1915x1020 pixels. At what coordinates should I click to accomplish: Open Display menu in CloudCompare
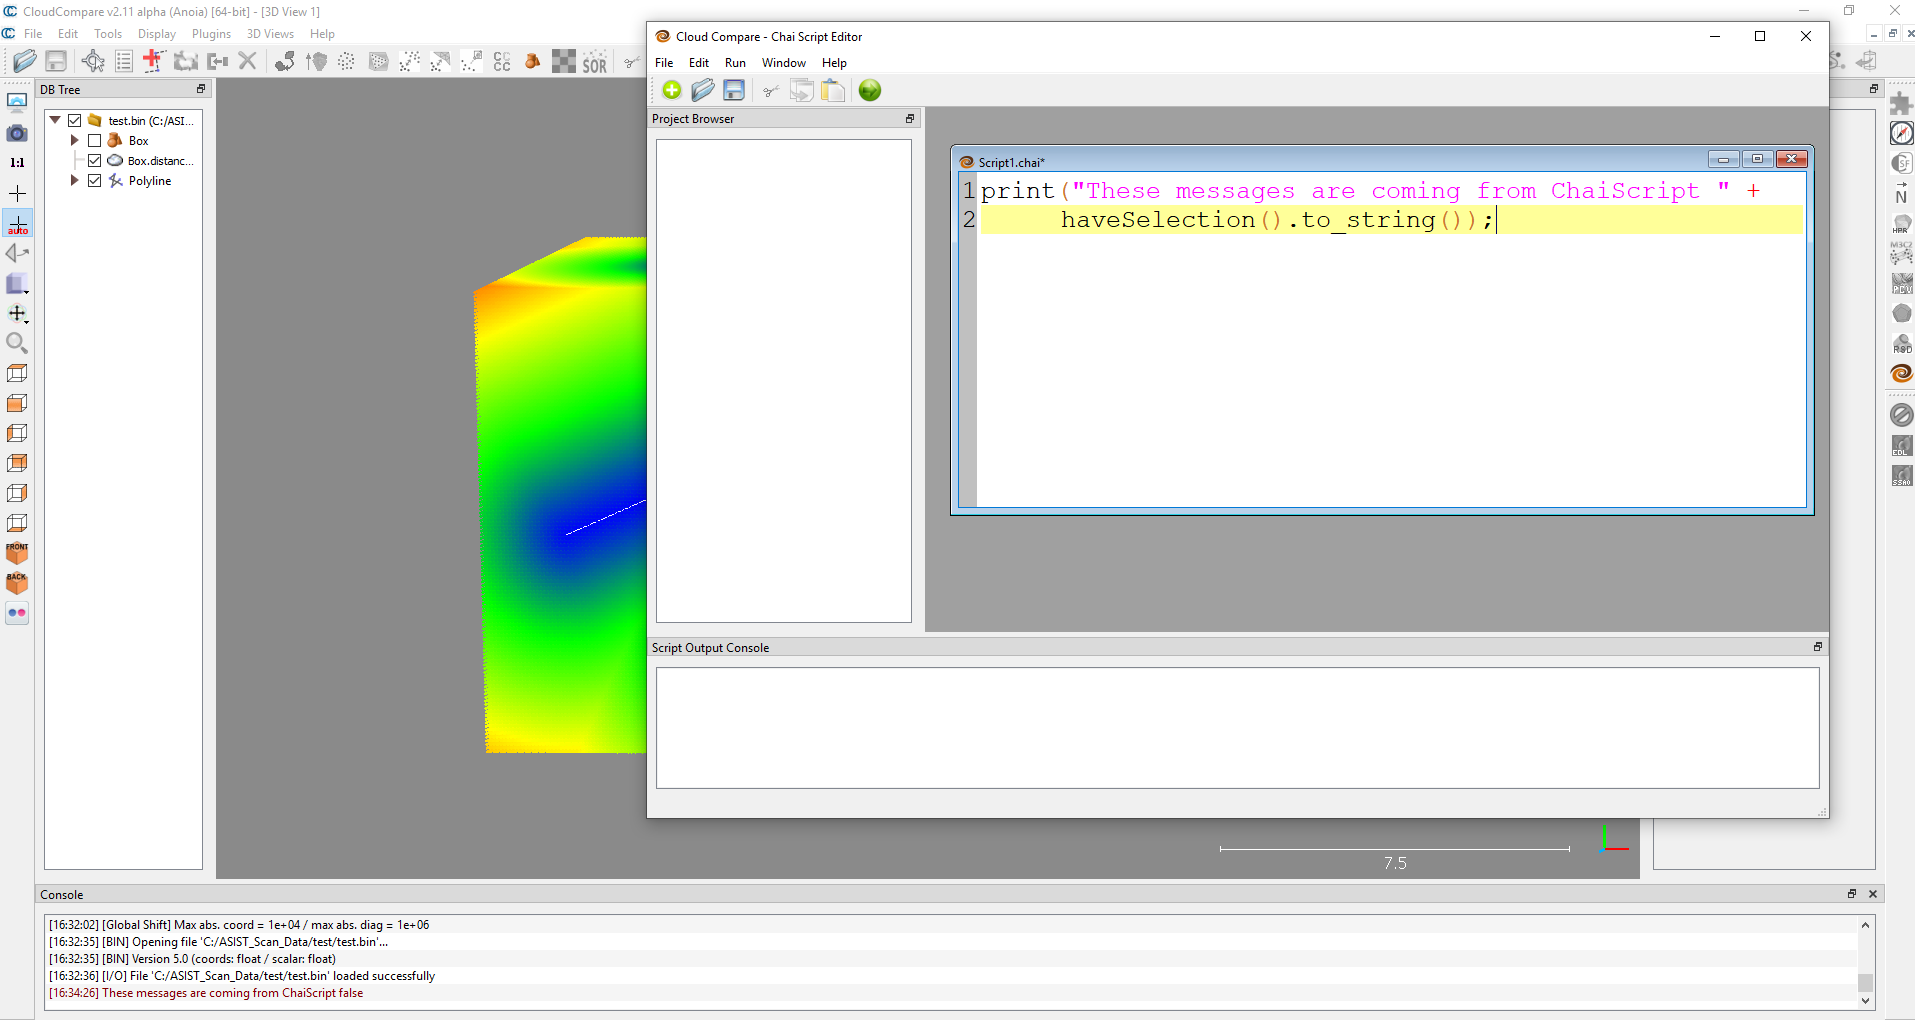pyautogui.click(x=157, y=34)
